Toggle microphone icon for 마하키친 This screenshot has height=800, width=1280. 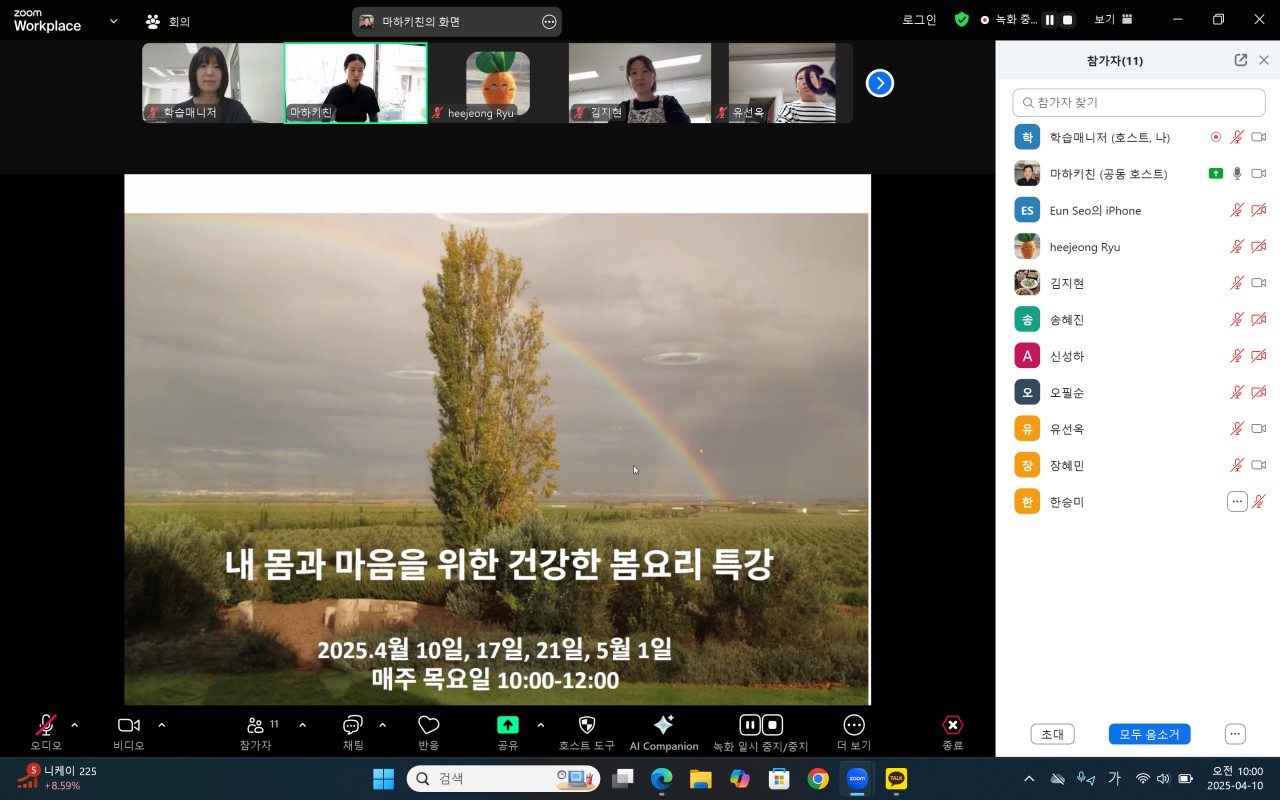(1237, 174)
